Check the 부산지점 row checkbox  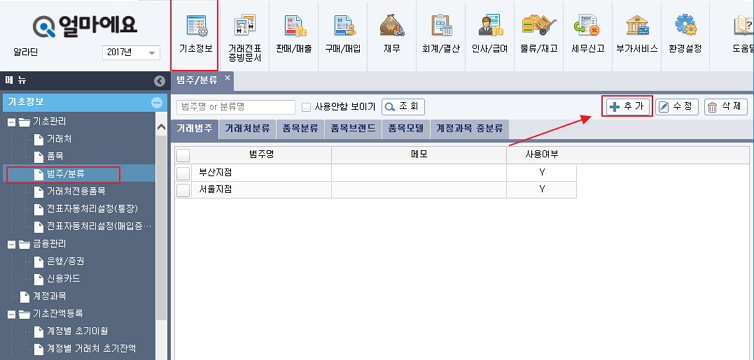coord(183,173)
